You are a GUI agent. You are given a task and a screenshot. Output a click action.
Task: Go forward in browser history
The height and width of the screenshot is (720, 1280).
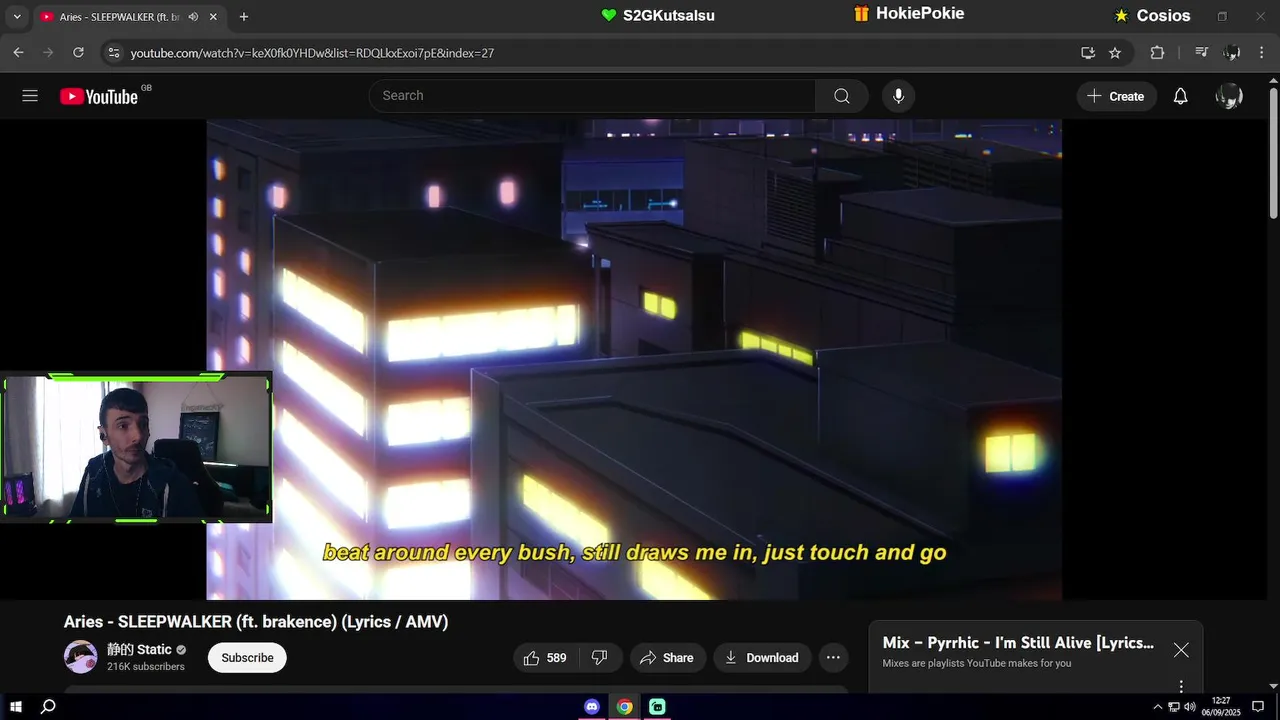48,53
